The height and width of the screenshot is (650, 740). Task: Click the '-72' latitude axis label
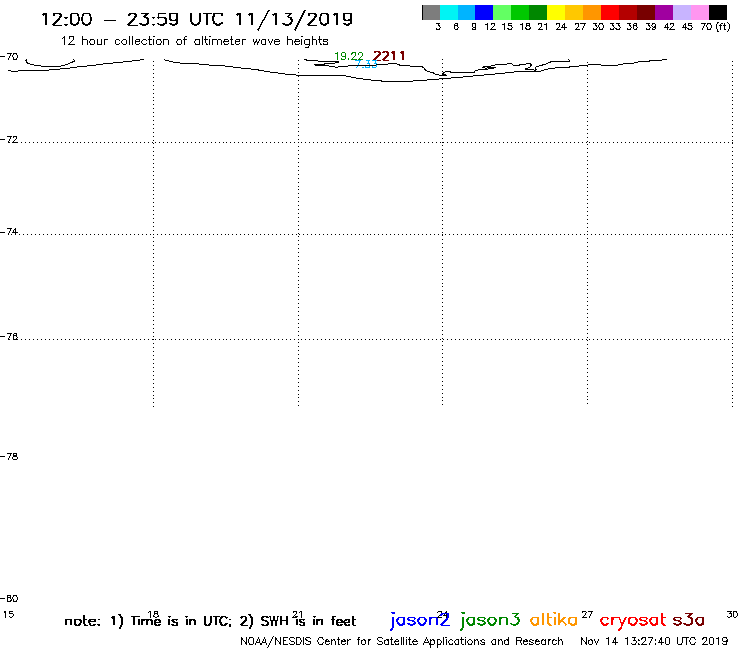tap(9, 140)
